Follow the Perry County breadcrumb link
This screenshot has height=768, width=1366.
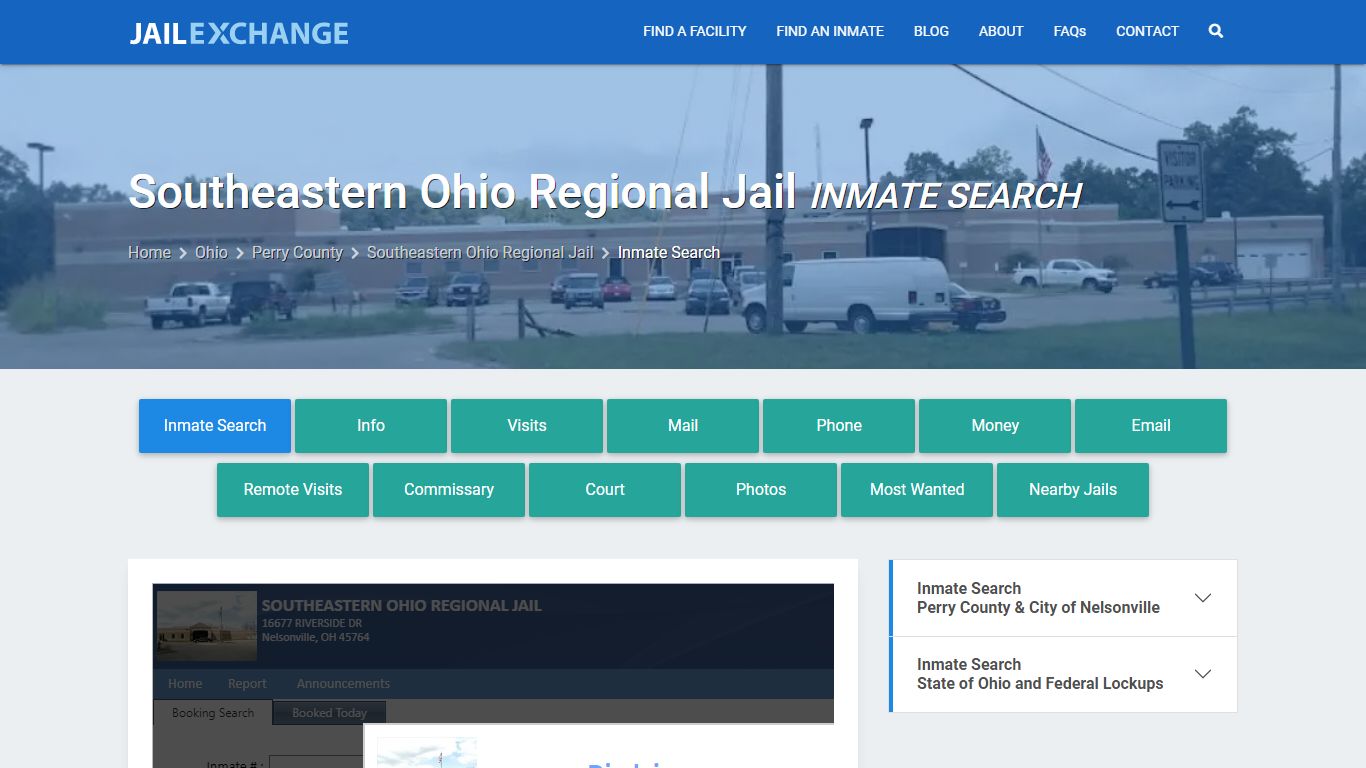[x=297, y=252]
